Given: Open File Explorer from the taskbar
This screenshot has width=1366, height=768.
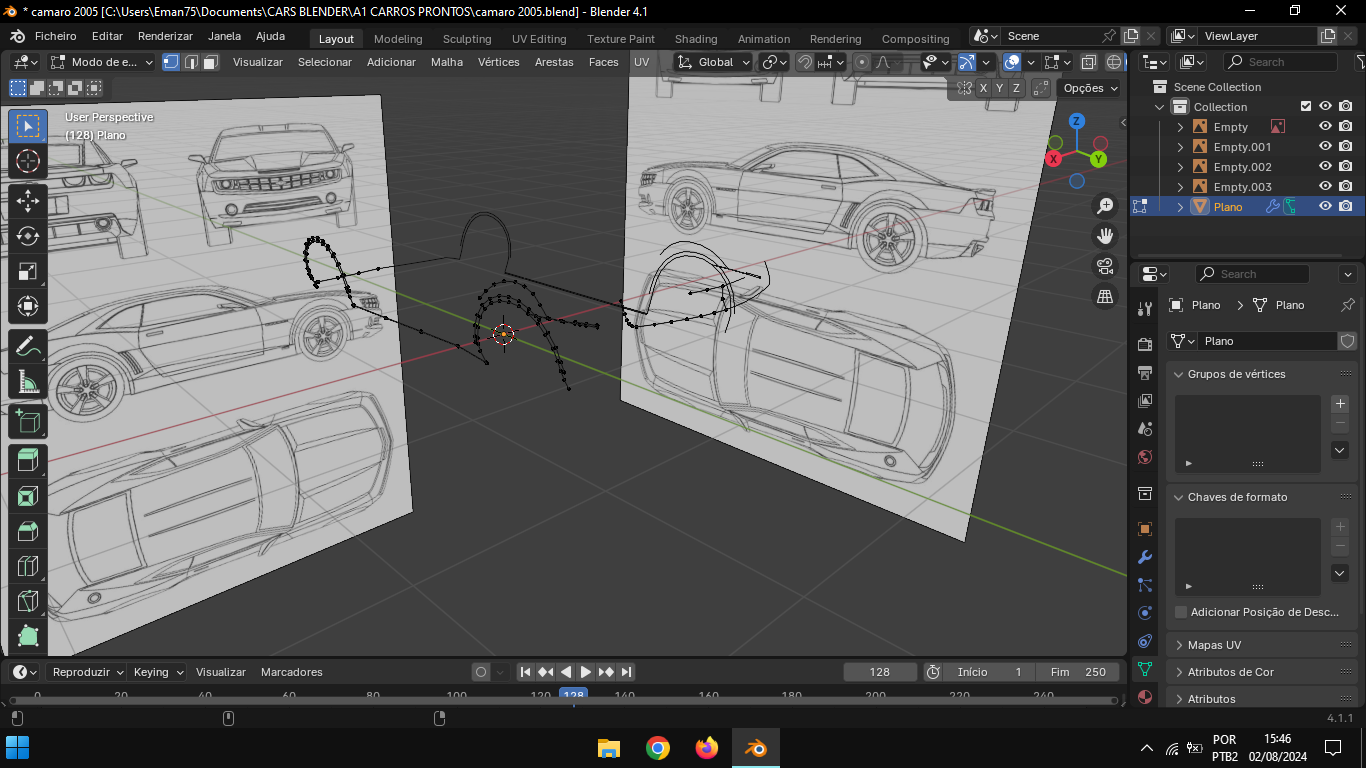Looking at the screenshot, I should (608, 748).
